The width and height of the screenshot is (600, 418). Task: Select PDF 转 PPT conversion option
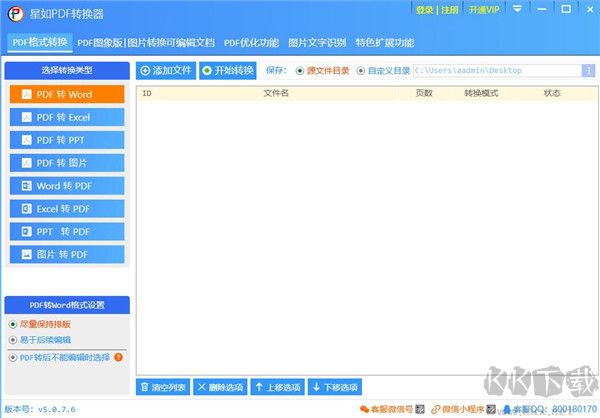tap(67, 140)
